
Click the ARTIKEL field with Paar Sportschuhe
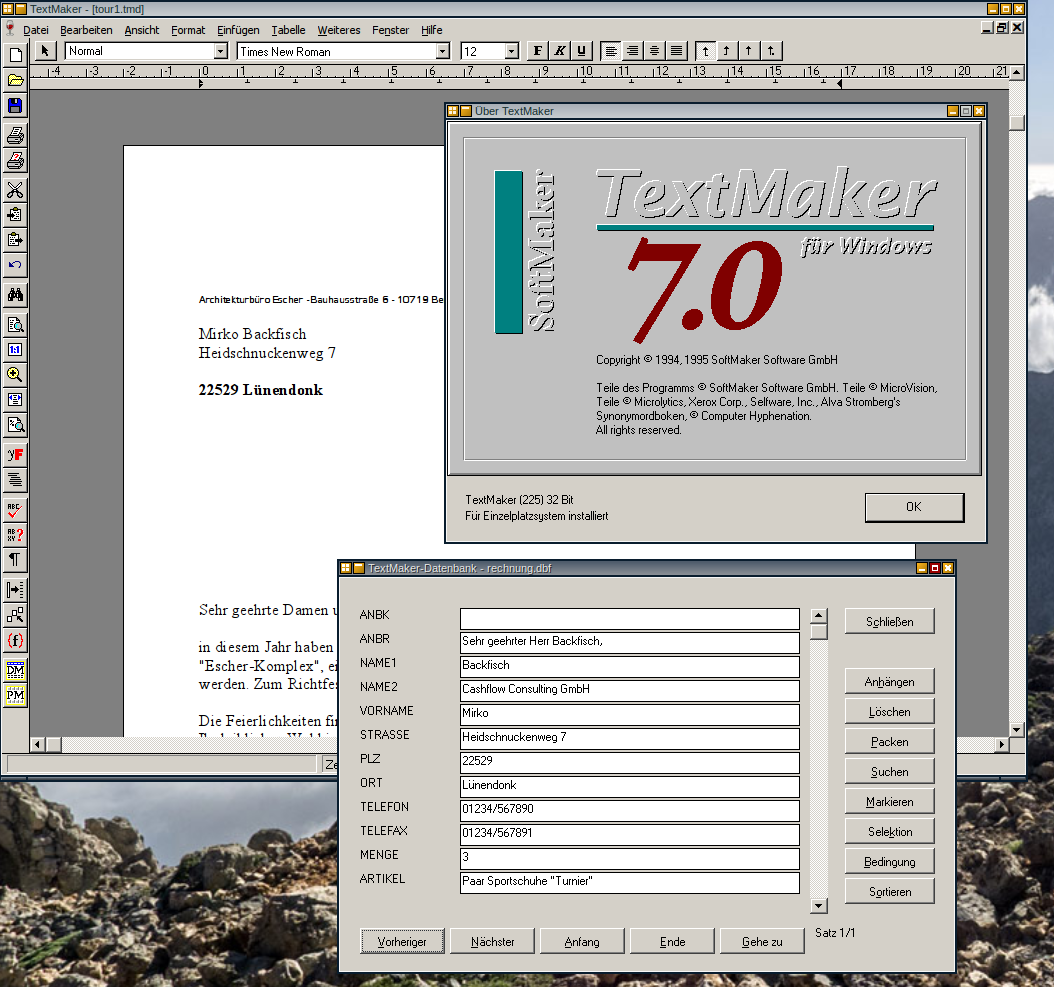(x=630, y=881)
